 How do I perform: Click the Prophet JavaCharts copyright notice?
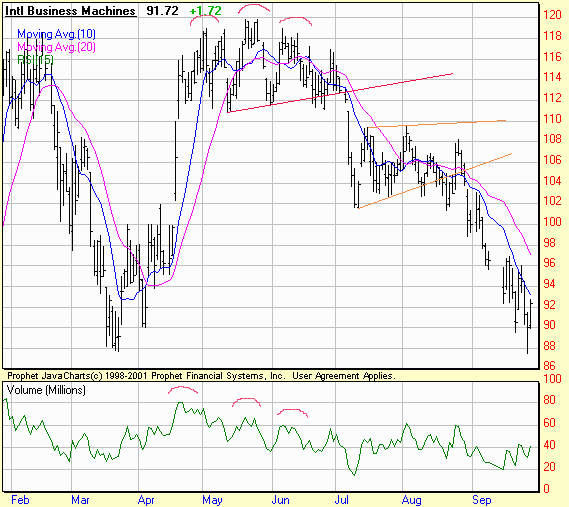[x=201, y=376]
